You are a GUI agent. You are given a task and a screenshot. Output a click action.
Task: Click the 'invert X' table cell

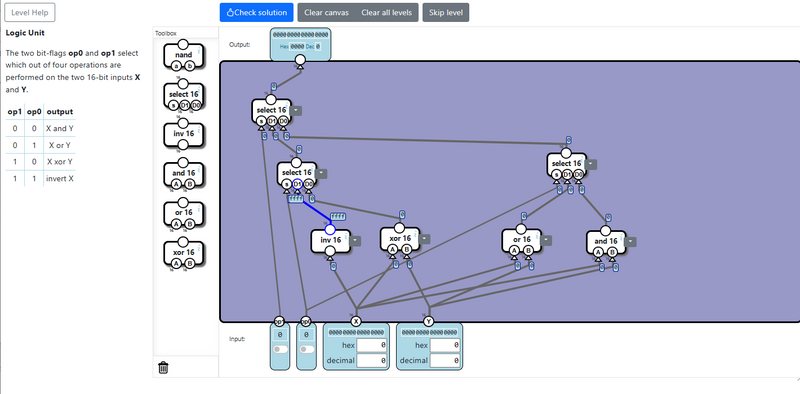pyautogui.click(x=60, y=179)
